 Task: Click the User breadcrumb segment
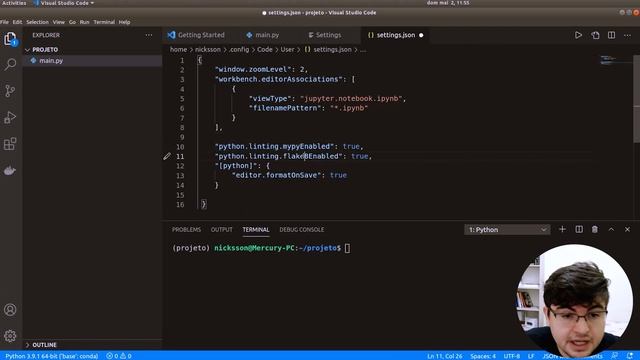287,49
